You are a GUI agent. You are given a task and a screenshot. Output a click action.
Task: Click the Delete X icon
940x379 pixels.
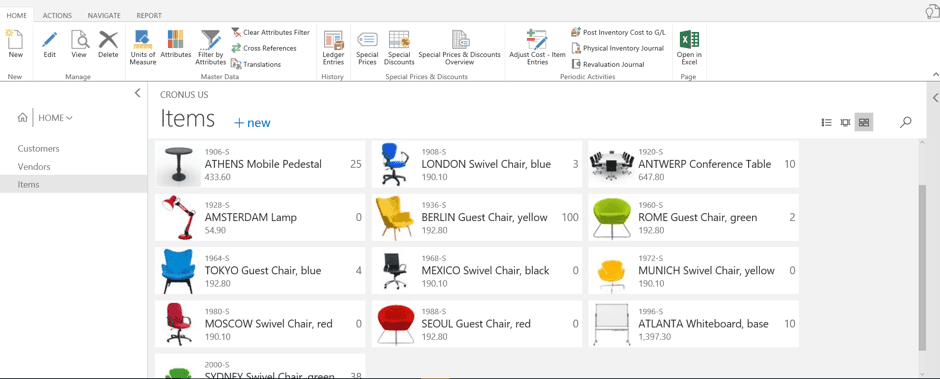point(109,40)
